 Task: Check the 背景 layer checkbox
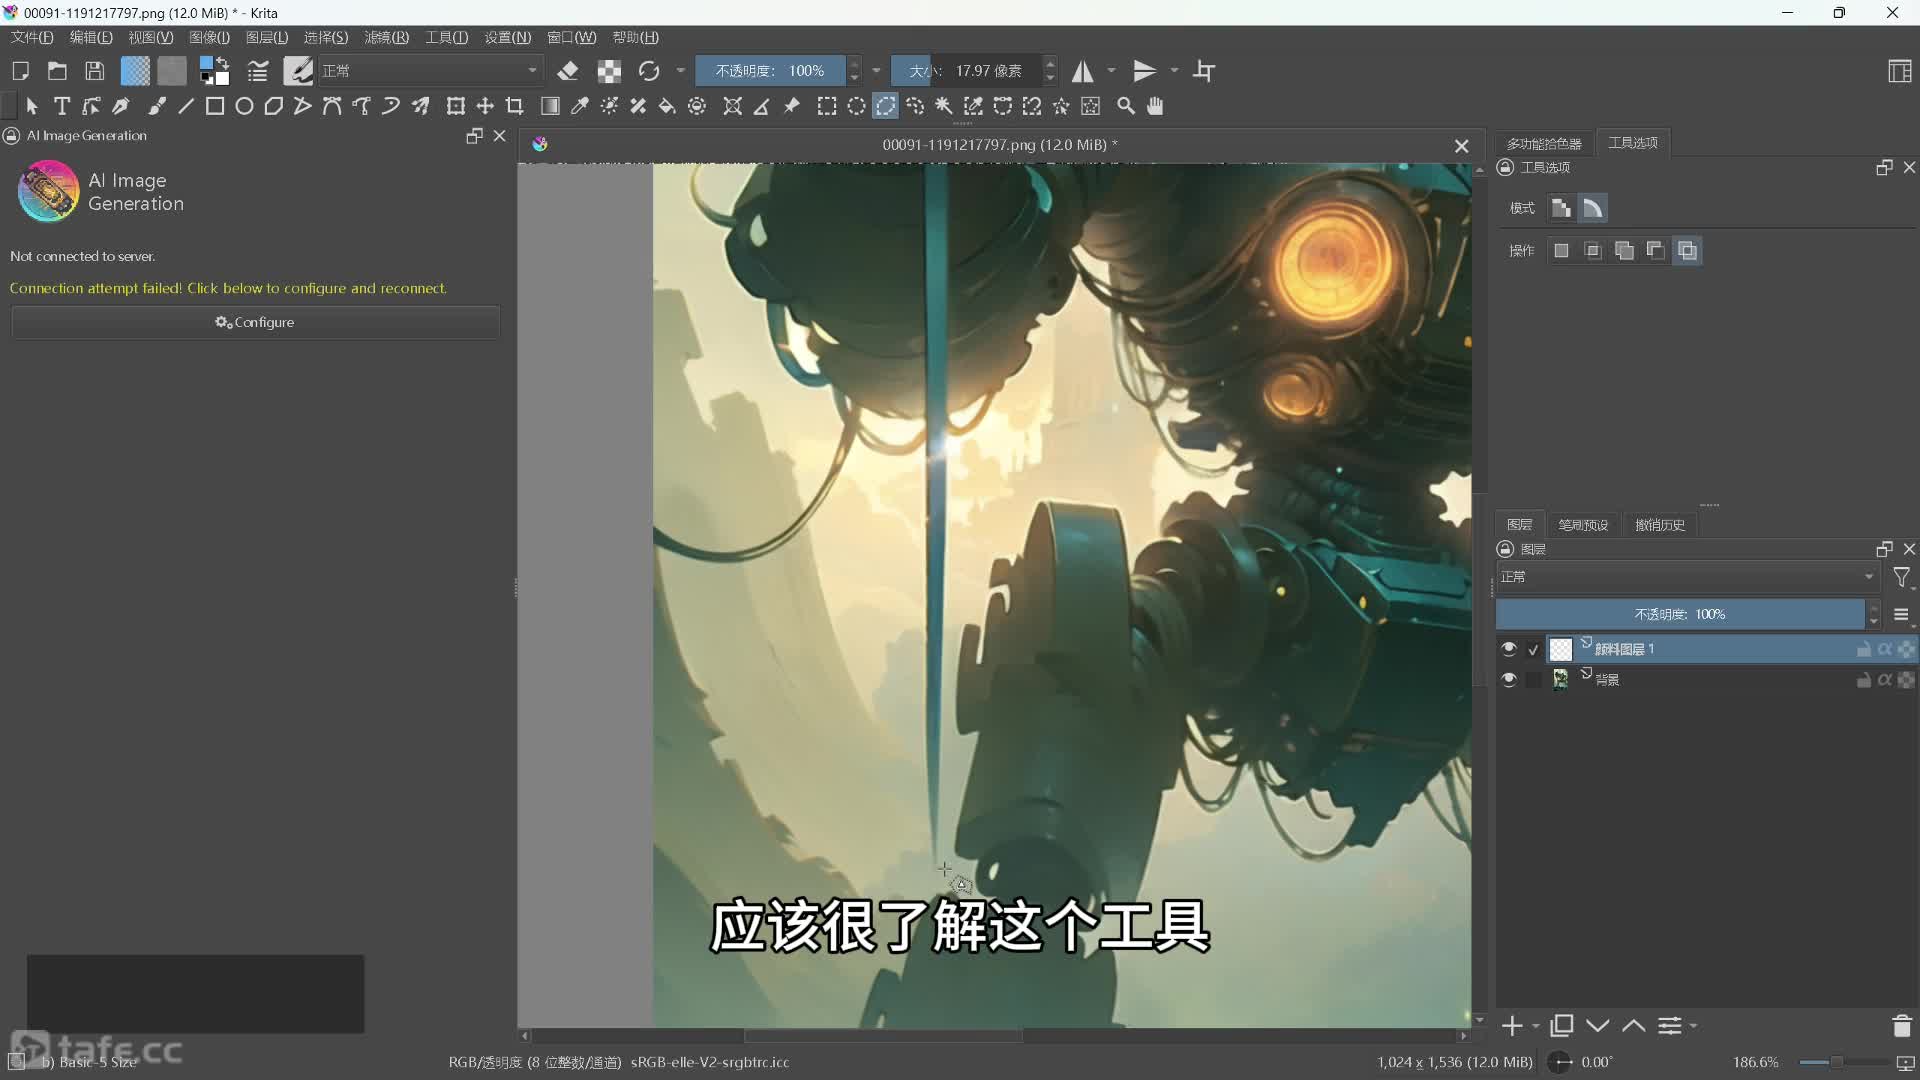click(x=1533, y=679)
